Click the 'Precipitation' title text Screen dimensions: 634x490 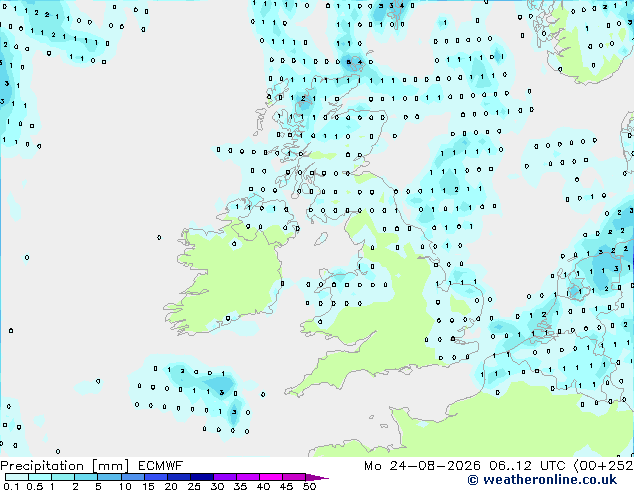(x=42, y=466)
